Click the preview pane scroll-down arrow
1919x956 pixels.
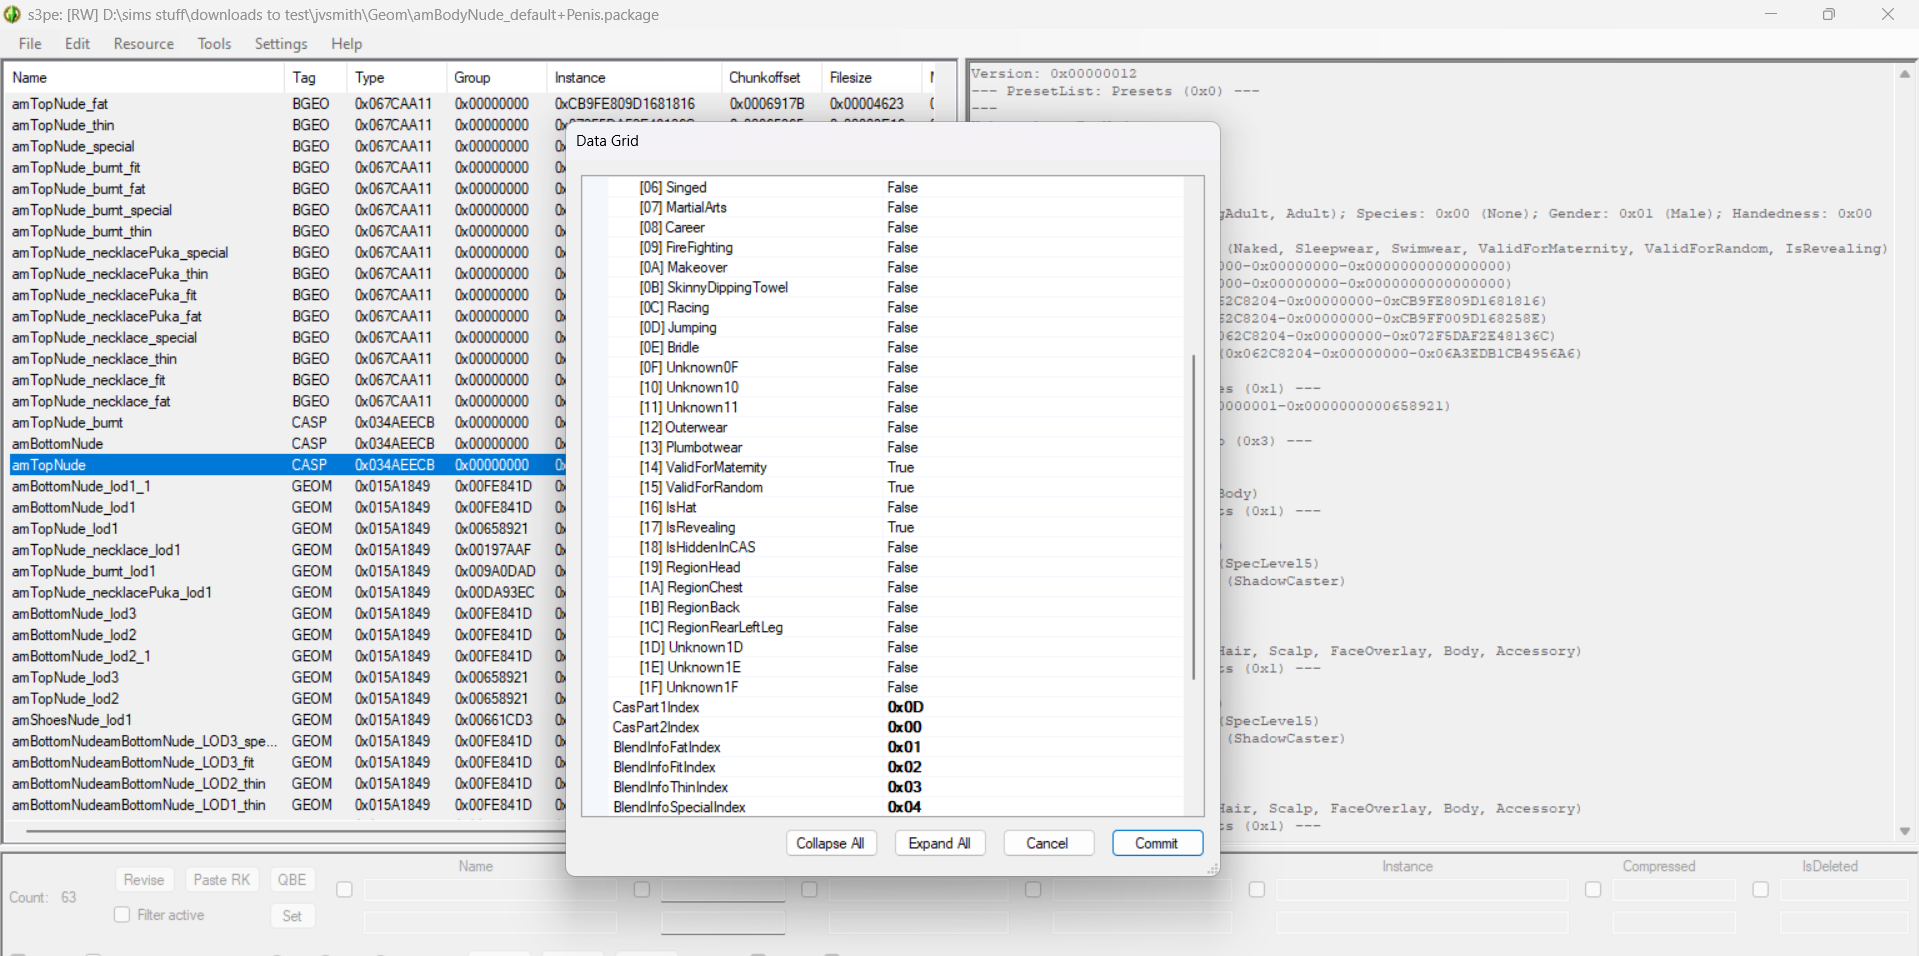tap(1904, 831)
